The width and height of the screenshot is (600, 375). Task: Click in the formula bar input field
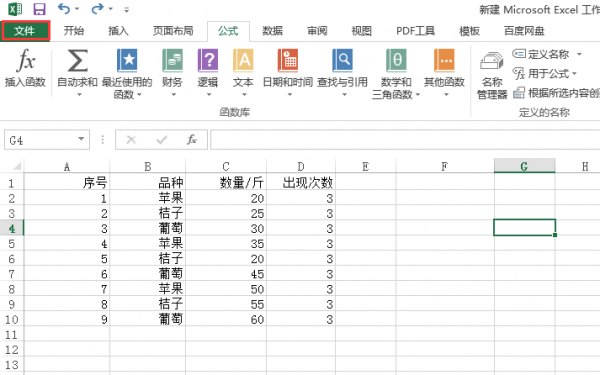click(x=405, y=139)
